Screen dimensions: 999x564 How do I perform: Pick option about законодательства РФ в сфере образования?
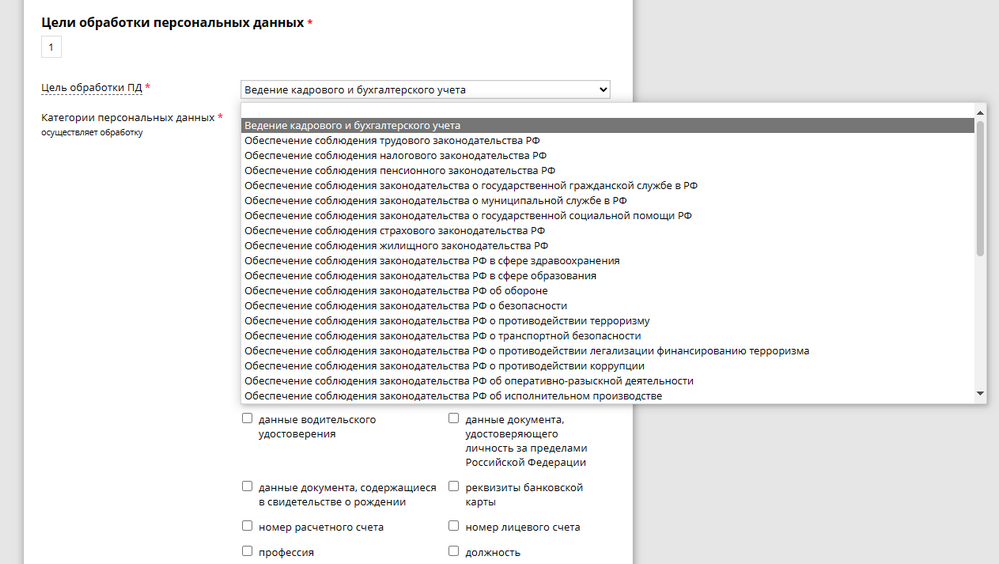click(420, 276)
